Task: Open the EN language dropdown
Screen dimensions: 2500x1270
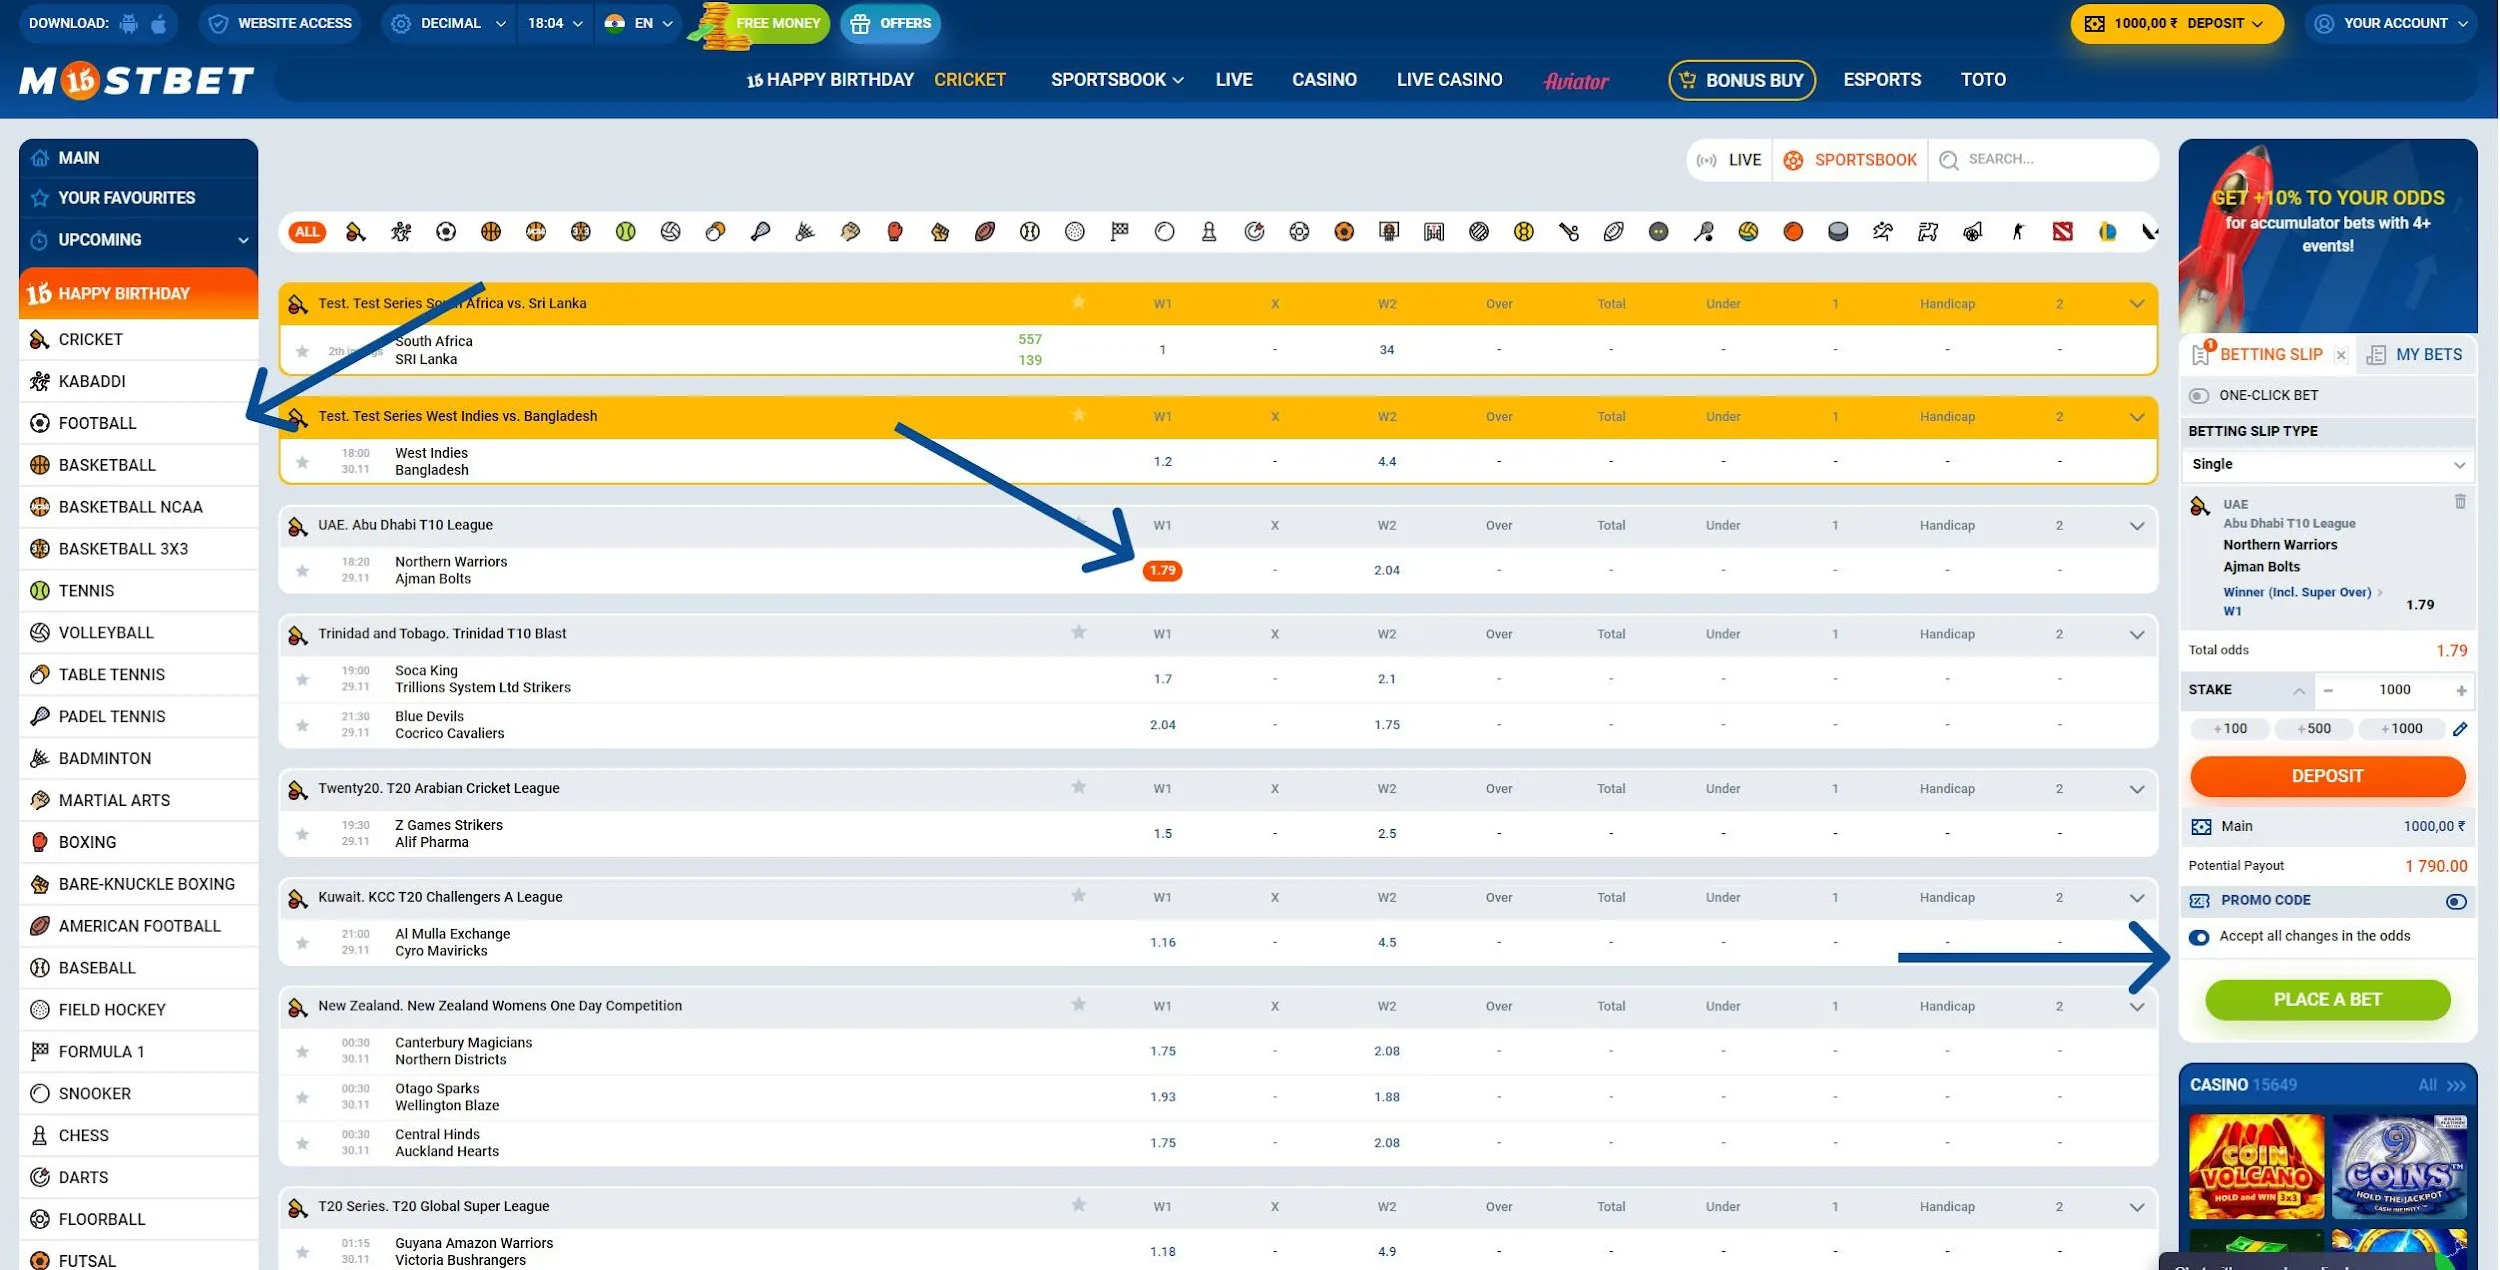Action: tap(639, 23)
